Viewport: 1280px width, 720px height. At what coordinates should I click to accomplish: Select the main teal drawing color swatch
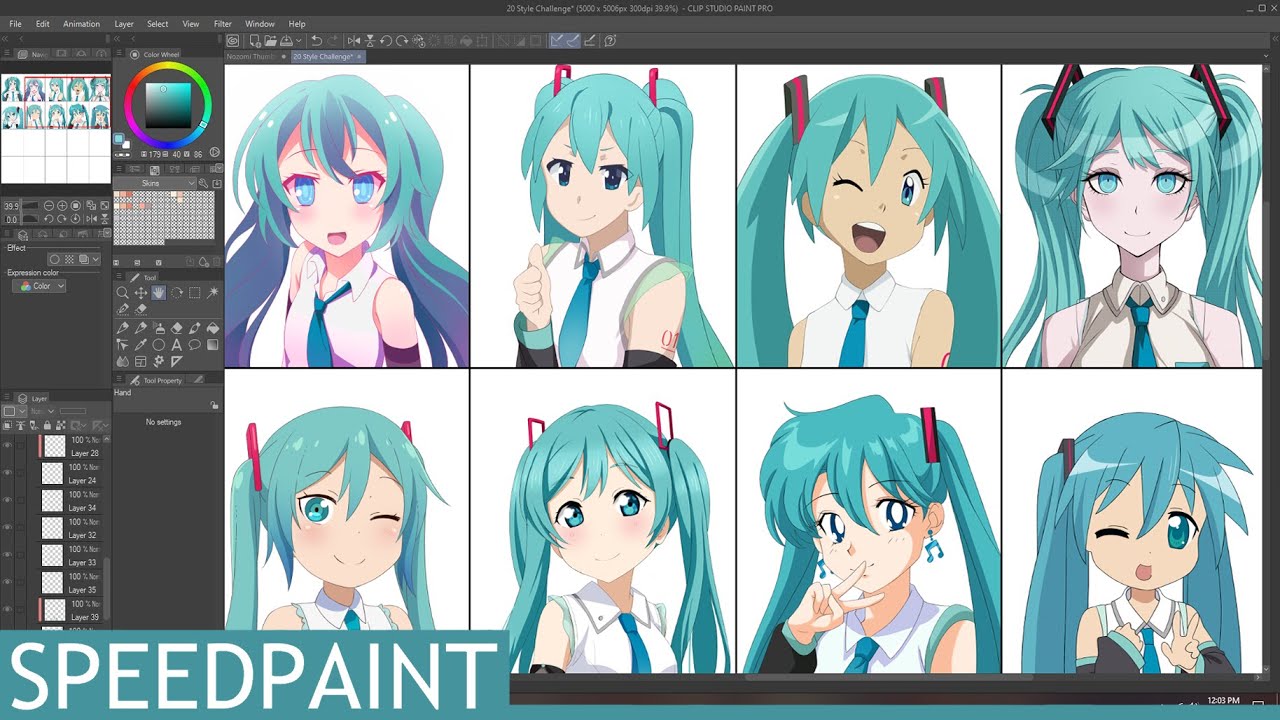119,139
